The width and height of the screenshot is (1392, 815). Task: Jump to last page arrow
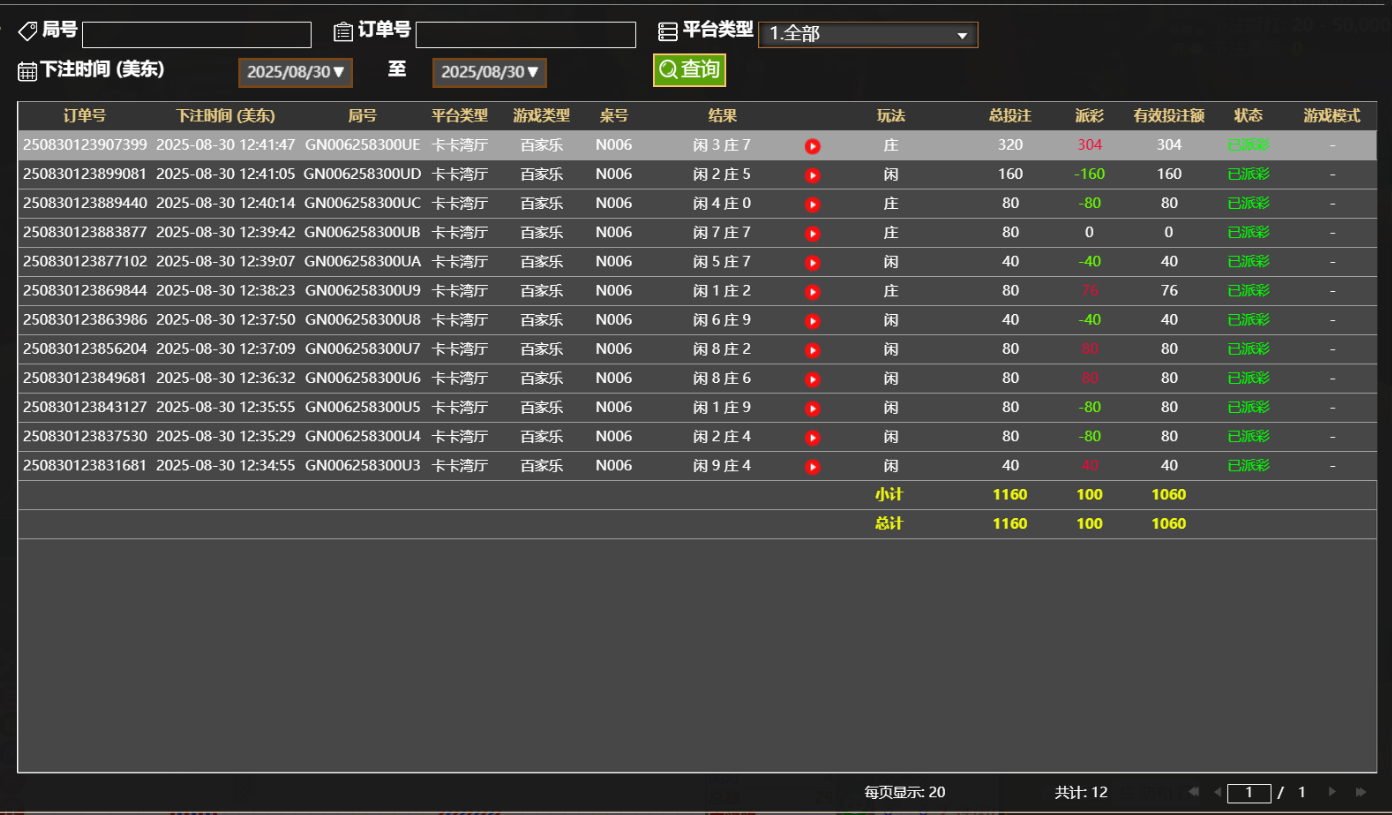1360,792
